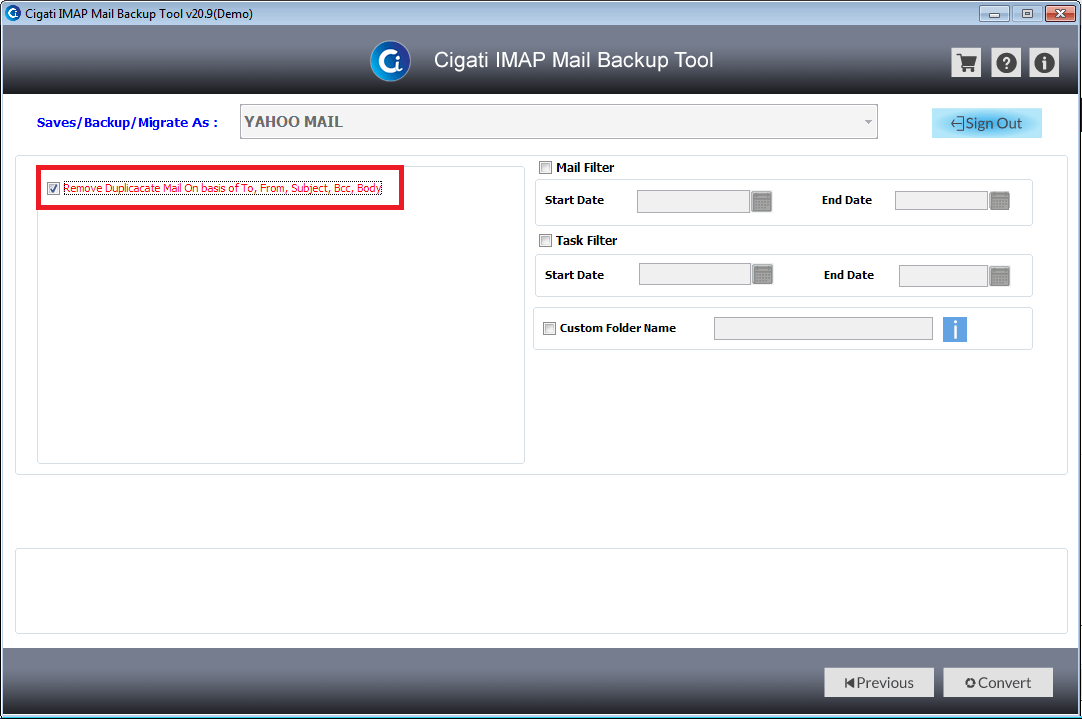Enable the Task Filter checkbox

546,241
